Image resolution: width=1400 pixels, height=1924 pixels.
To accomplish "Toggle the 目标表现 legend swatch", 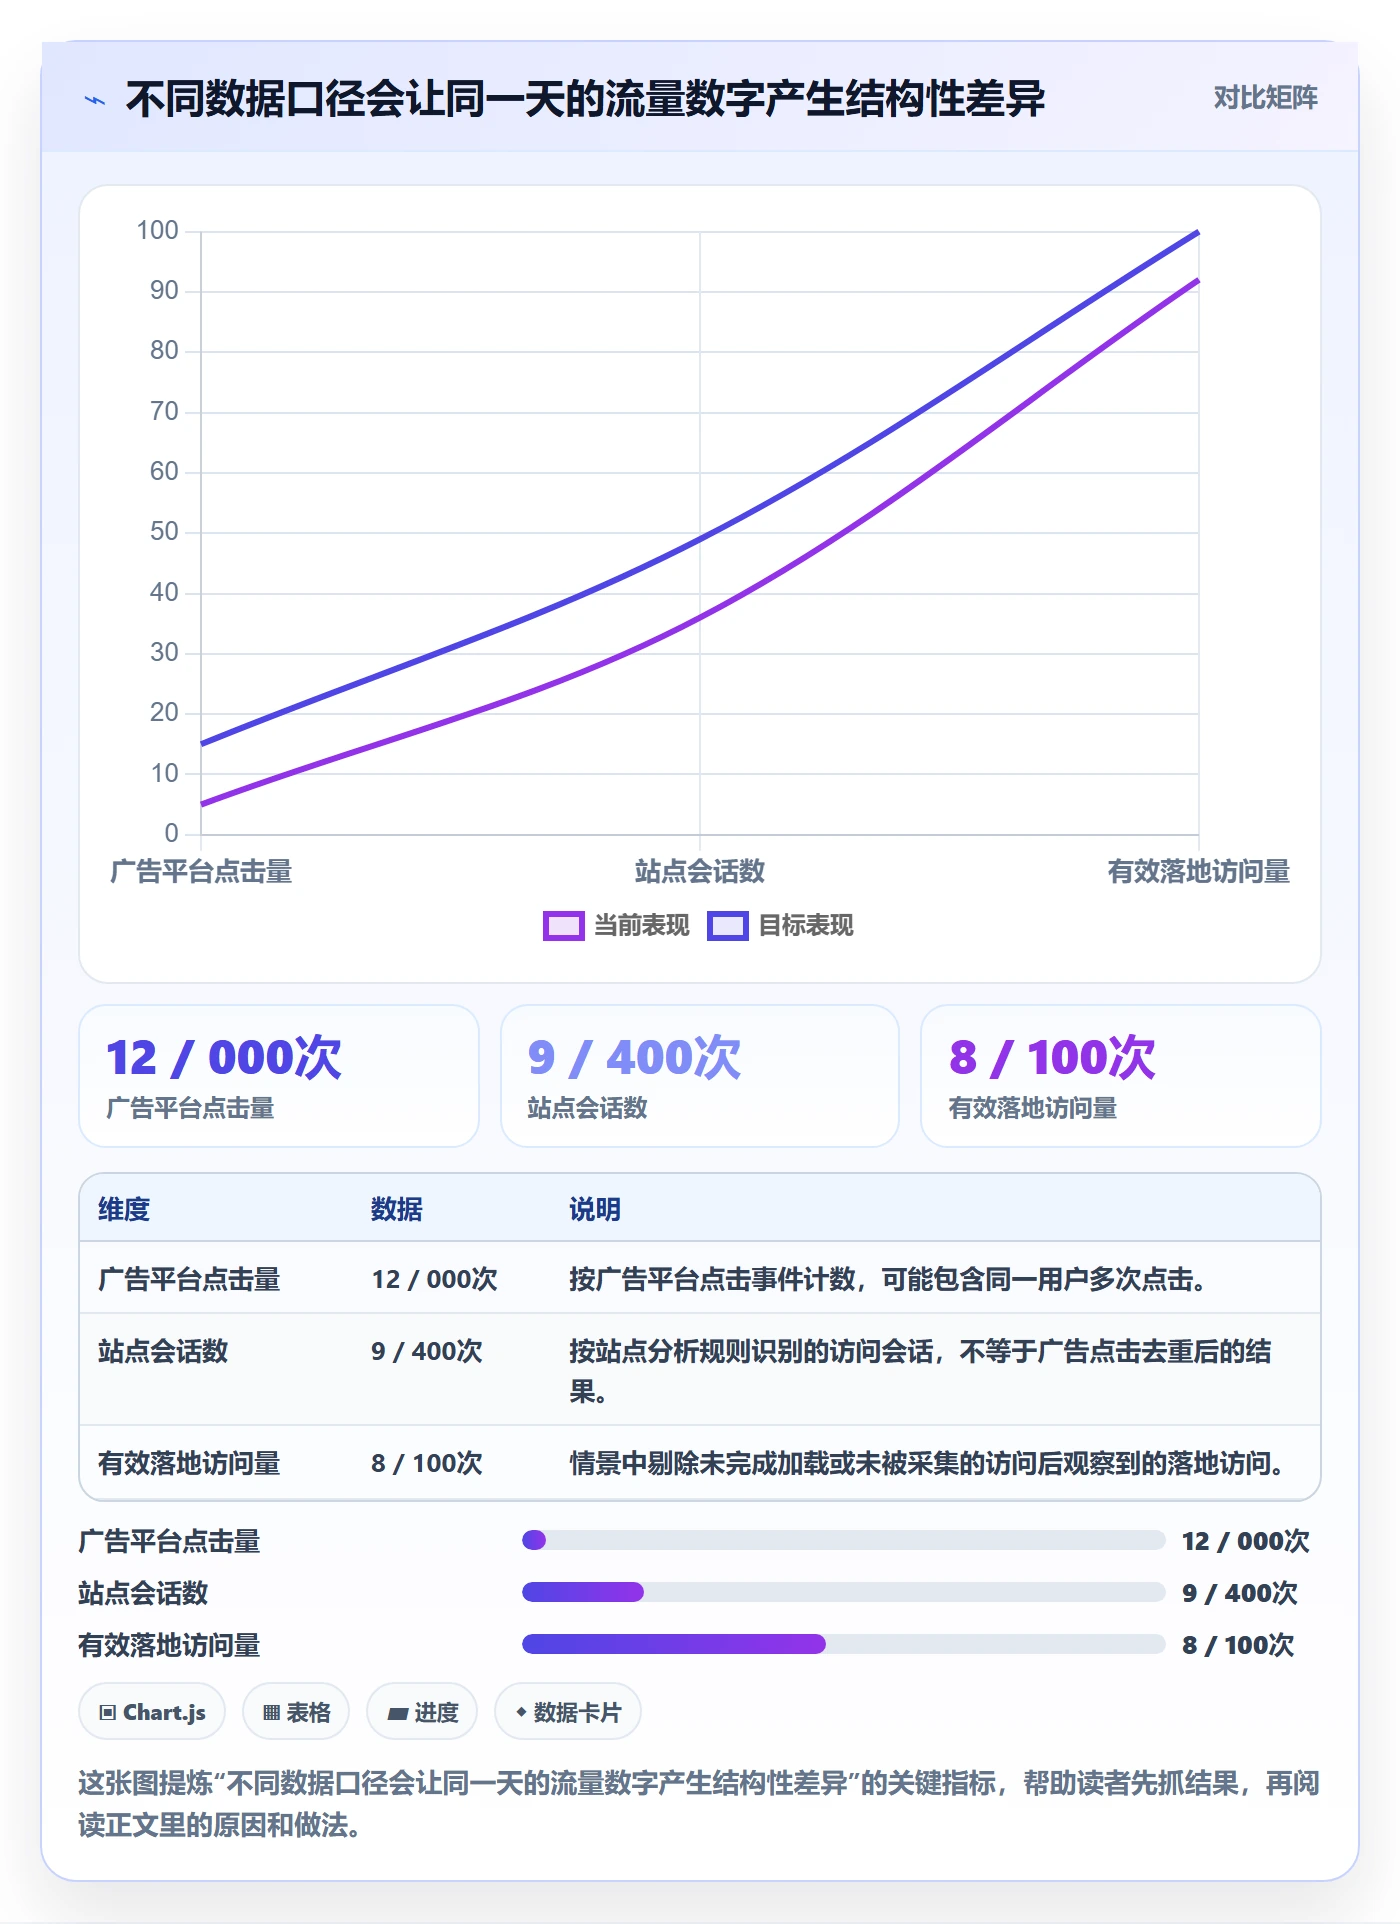I will [727, 926].
